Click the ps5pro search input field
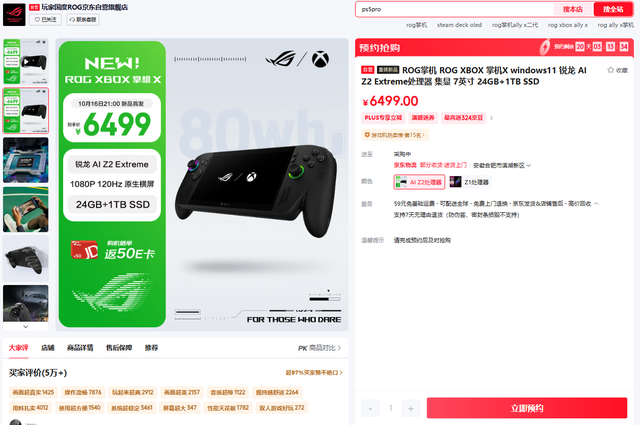The height and width of the screenshot is (425, 640). point(454,9)
